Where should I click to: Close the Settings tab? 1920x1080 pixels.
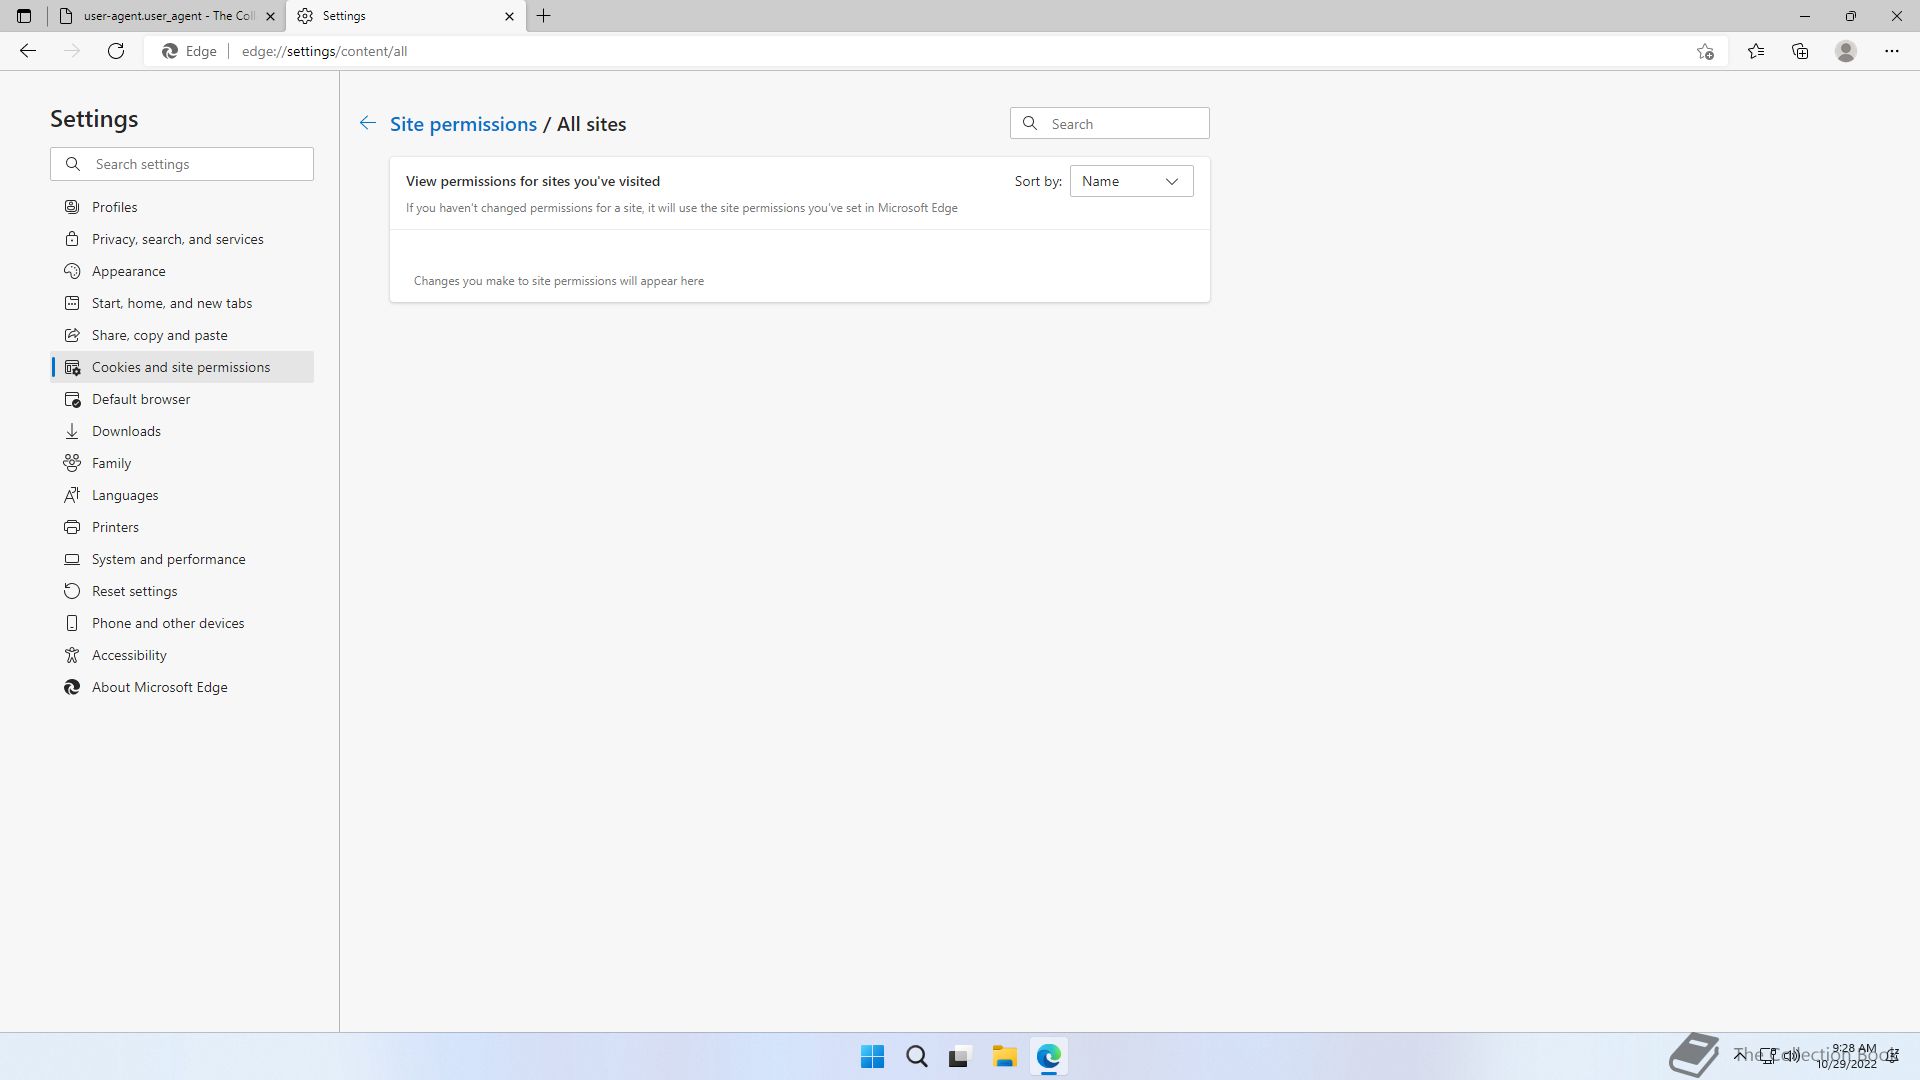click(x=509, y=16)
